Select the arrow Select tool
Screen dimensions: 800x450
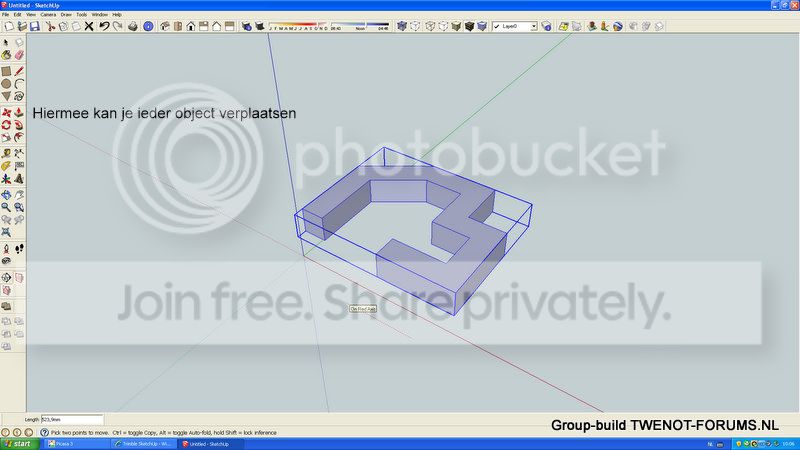point(6,43)
